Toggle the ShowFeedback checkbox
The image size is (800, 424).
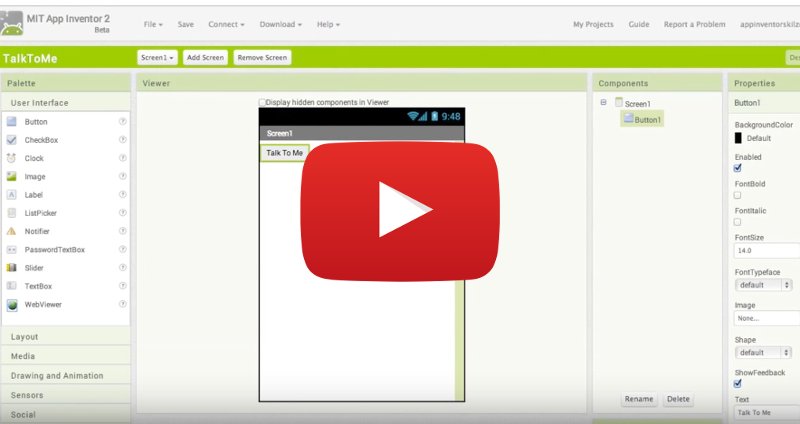tap(737, 384)
